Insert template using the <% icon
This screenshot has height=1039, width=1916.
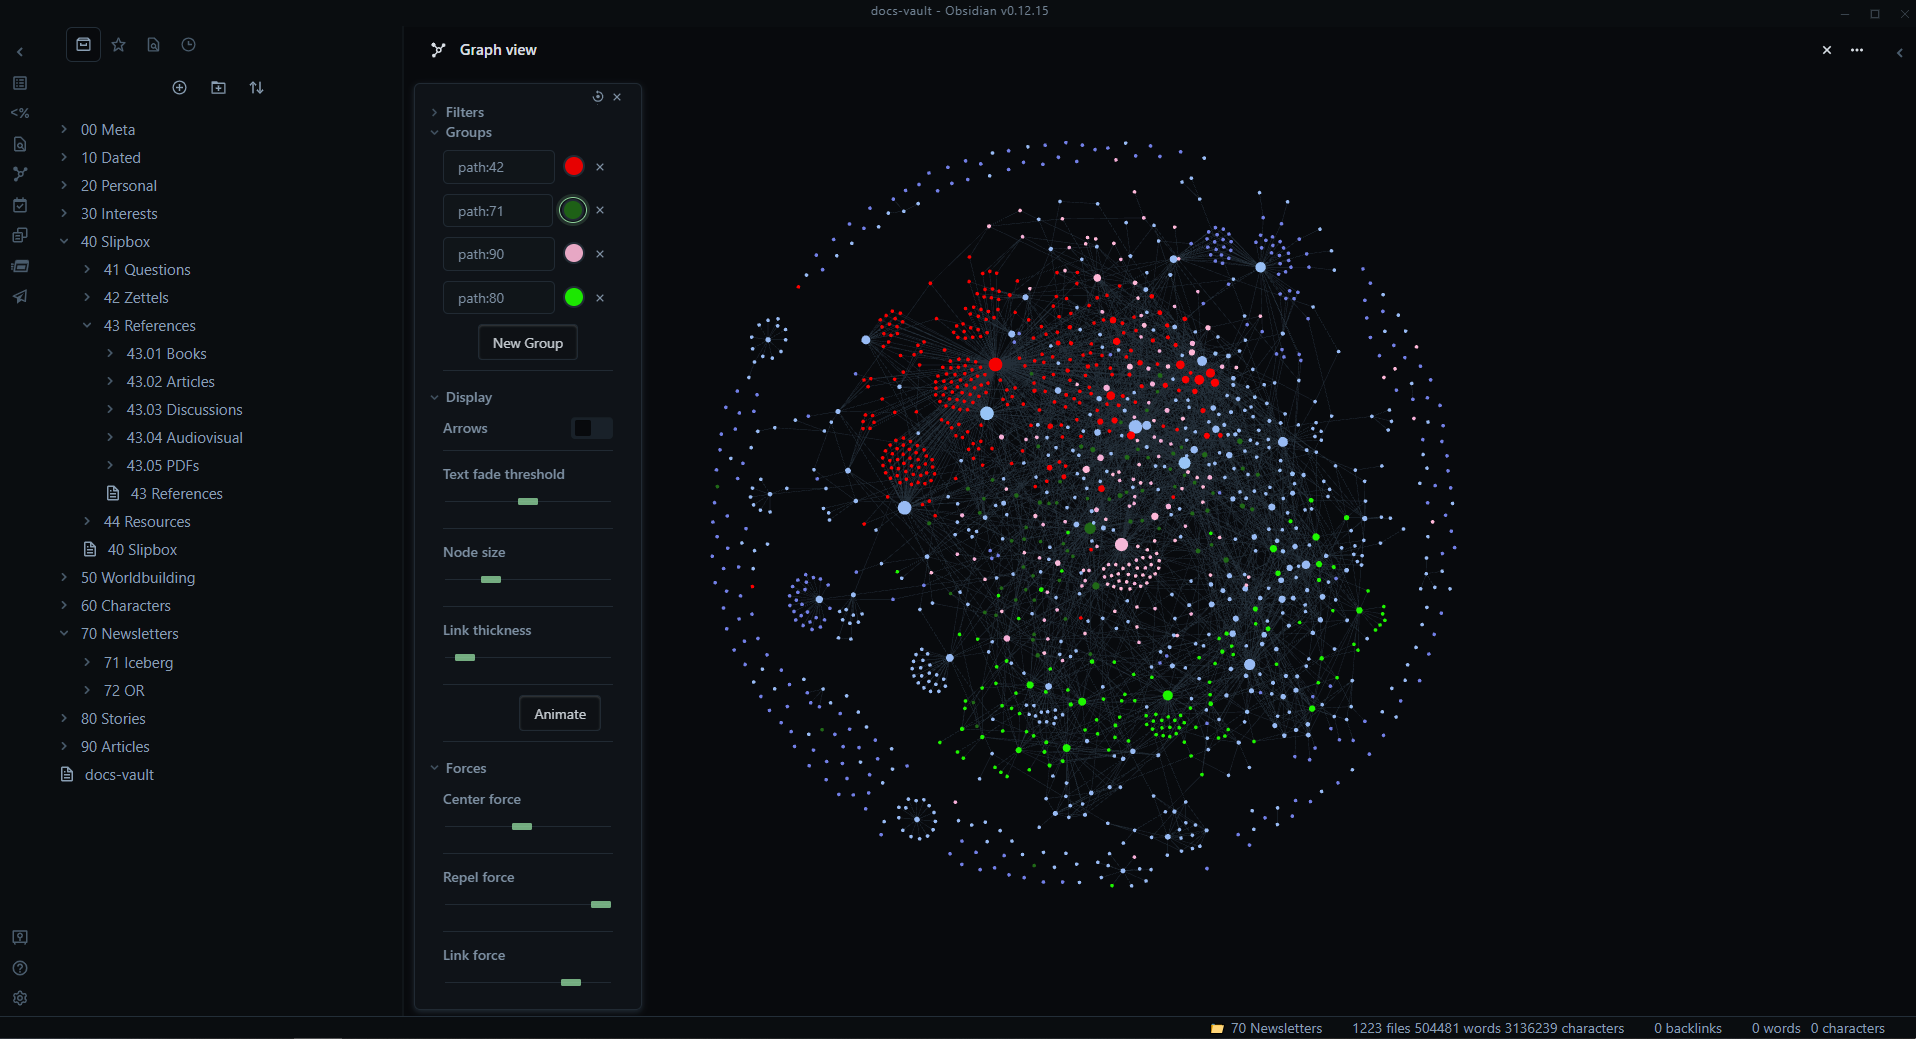pyautogui.click(x=20, y=113)
